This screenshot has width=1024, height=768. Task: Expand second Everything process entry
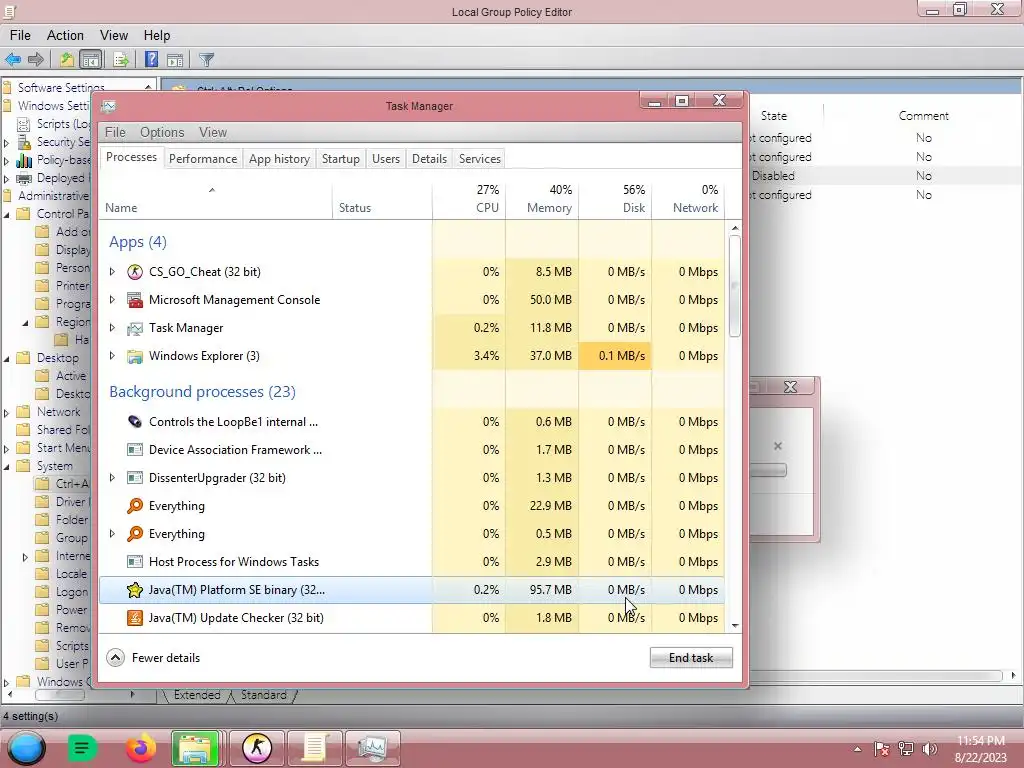[112, 534]
